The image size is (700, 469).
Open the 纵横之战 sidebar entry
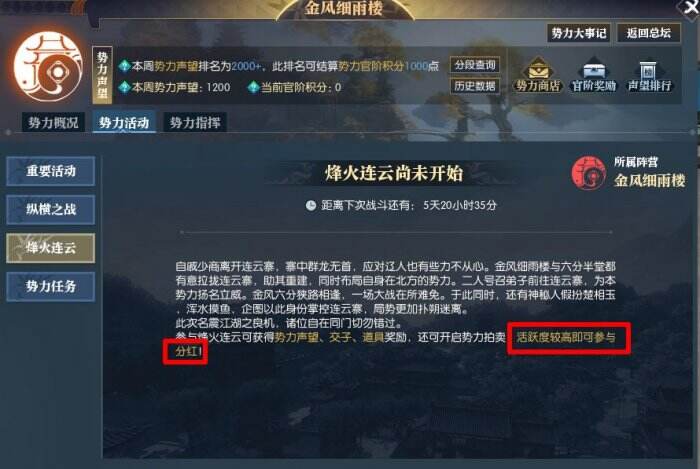pos(50,209)
